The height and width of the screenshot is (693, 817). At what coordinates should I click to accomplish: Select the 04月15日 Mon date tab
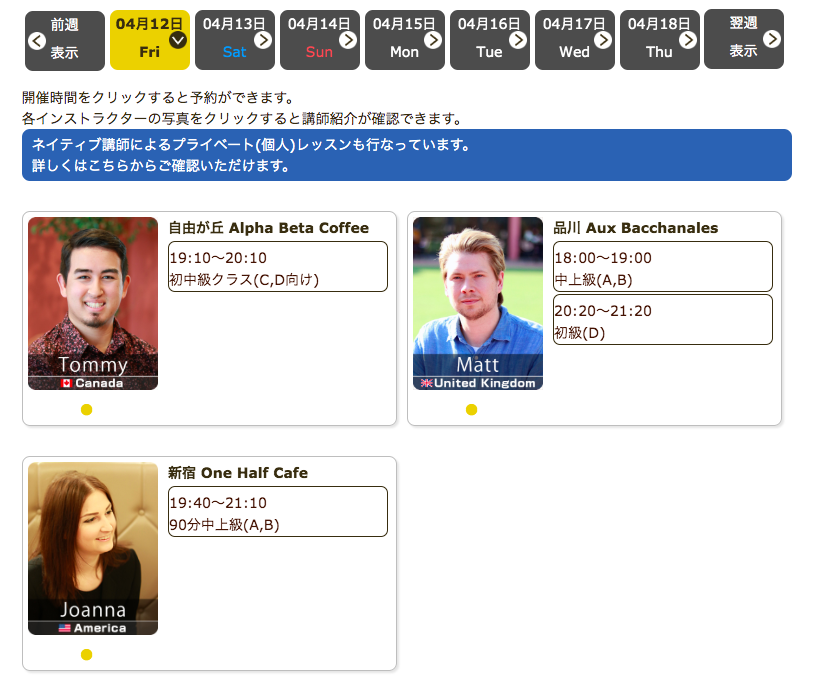[404, 40]
